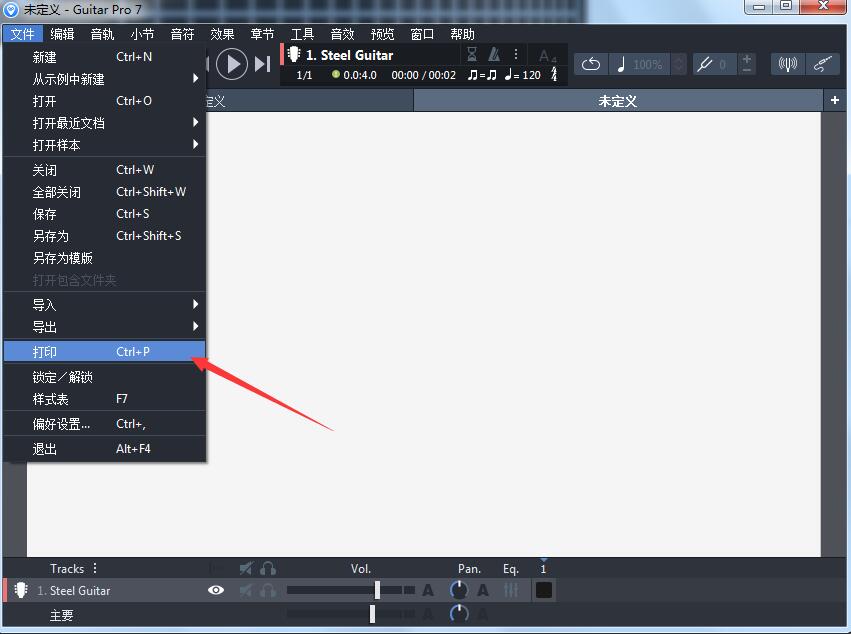Add a new track with the plus button
851x634 pixels.
click(835, 100)
